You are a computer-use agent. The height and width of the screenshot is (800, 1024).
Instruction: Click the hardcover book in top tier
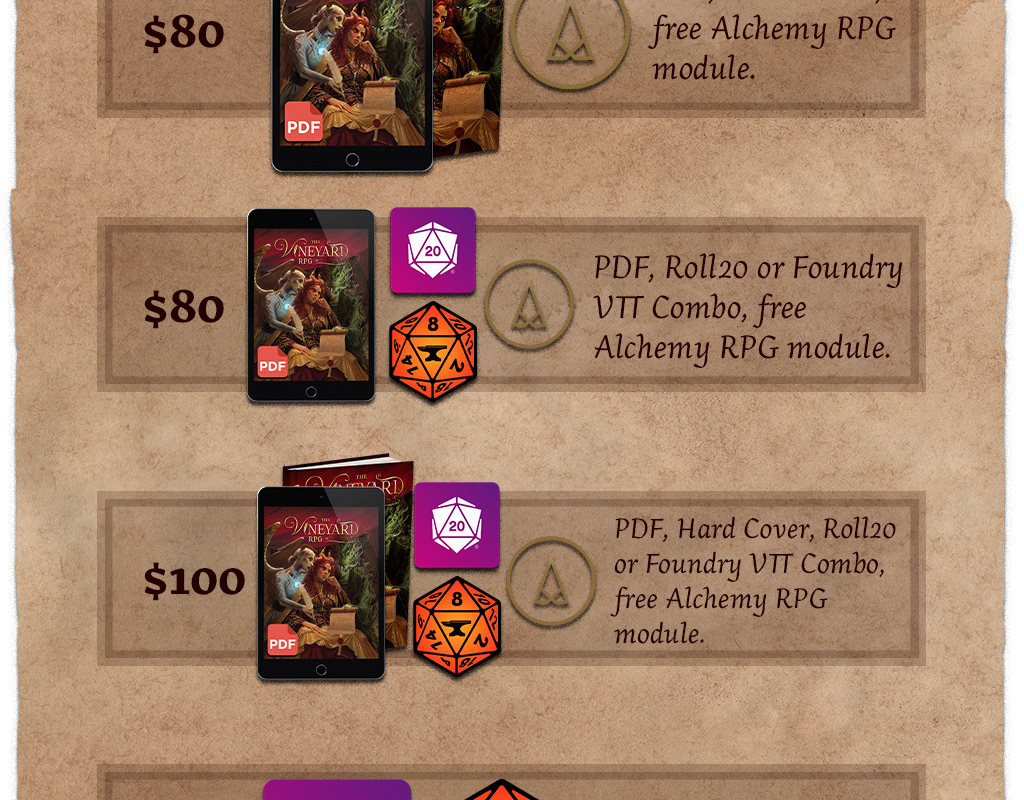[x=468, y=77]
